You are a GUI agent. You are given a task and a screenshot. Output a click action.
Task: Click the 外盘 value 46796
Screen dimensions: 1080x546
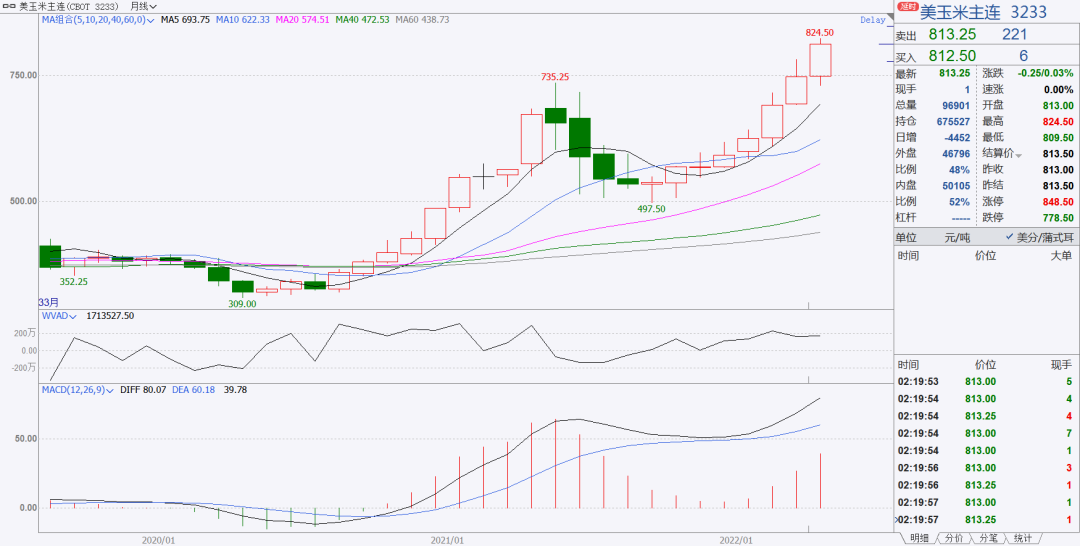[955, 154]
